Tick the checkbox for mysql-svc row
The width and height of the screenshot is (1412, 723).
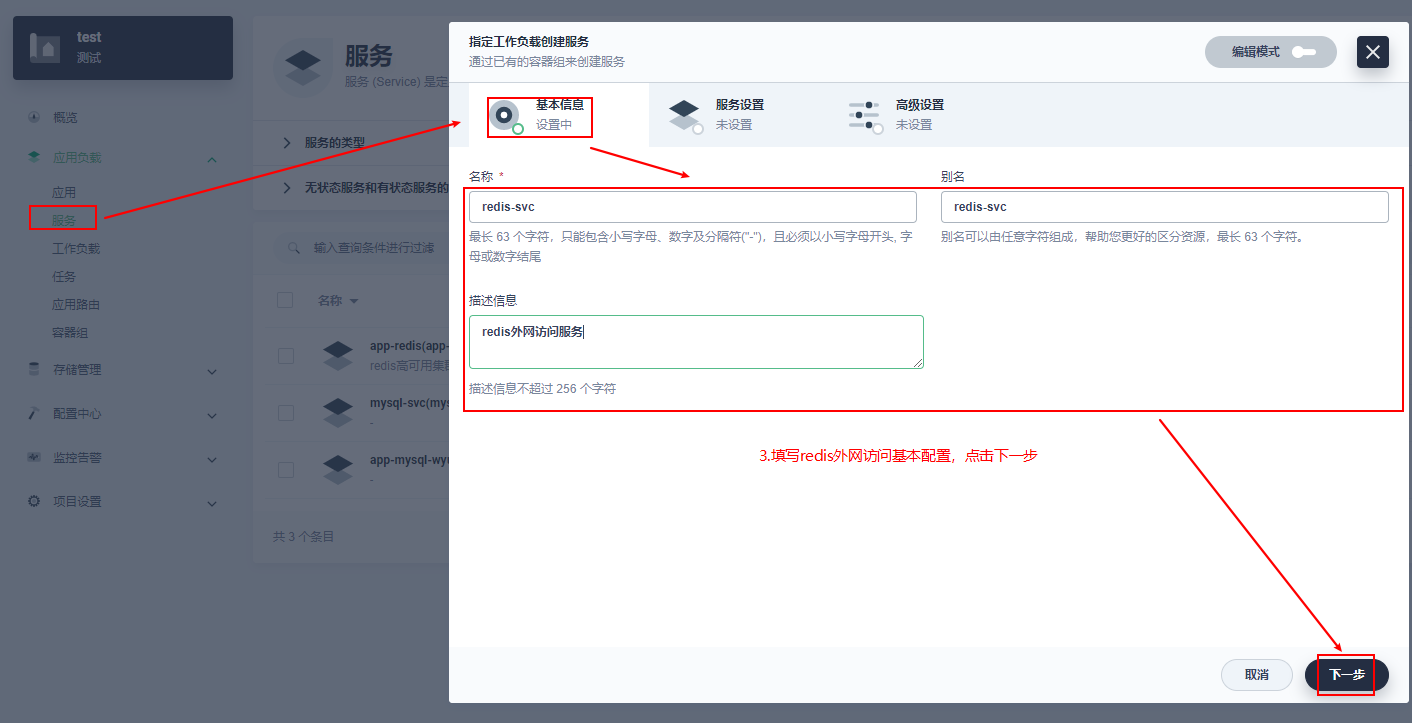click(286, 412)
